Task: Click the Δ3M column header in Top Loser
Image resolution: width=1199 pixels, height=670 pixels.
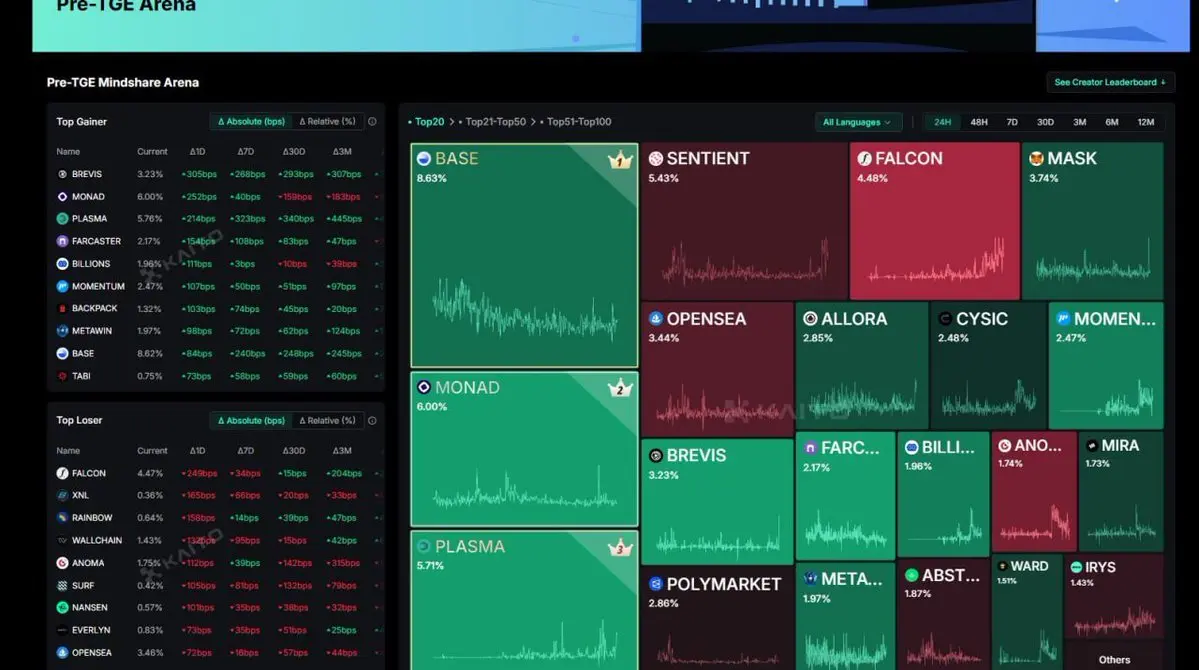Action: [x=342, y=450]
